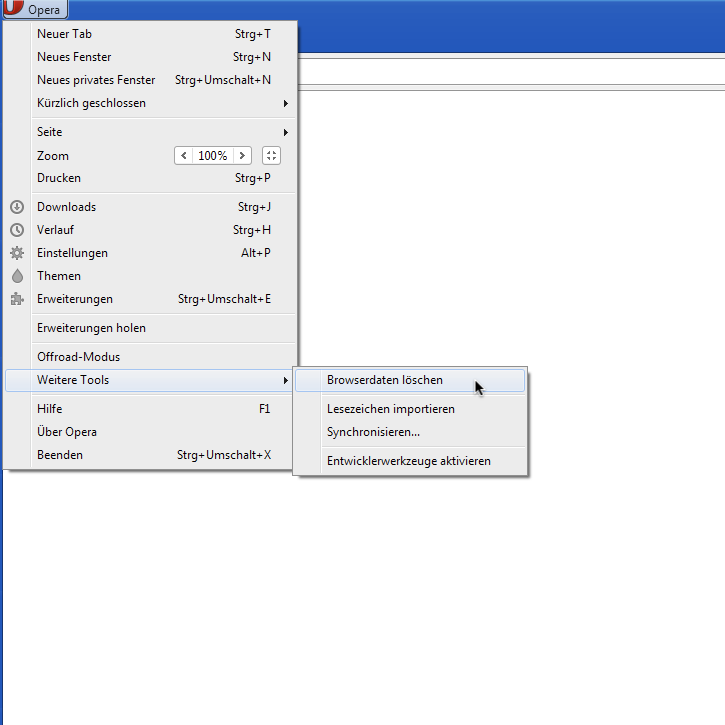725x725 pixels.
Task: Open Downloads menu entry
Action: coord(150,207)
